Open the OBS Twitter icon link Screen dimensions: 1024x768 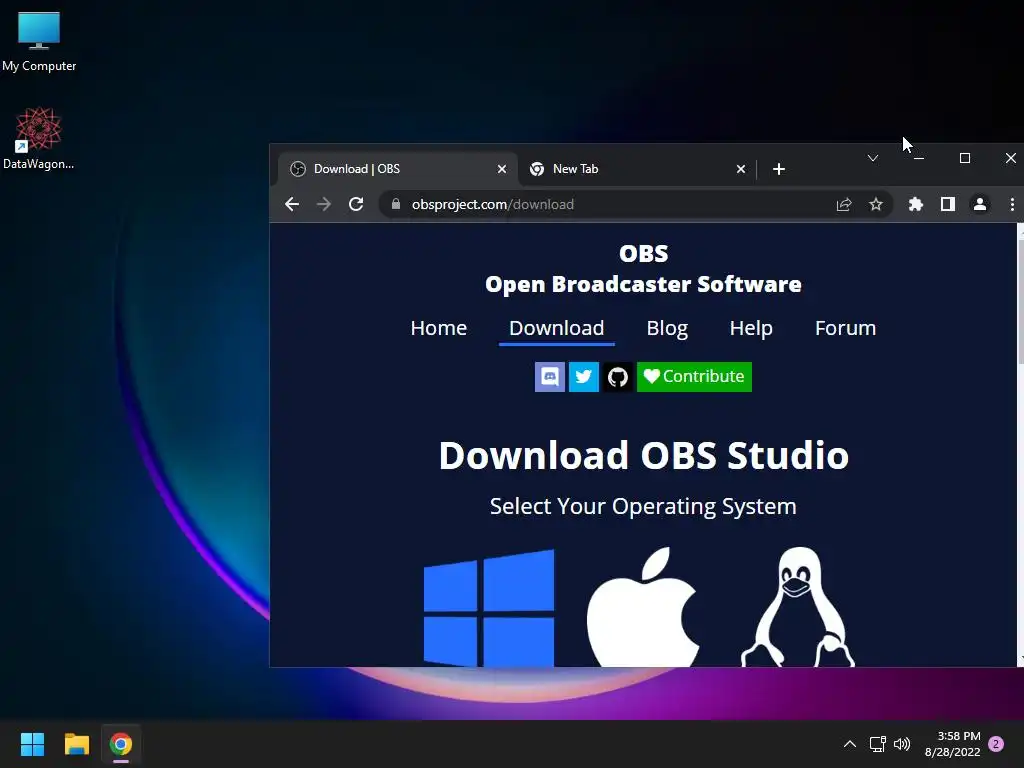584,377
